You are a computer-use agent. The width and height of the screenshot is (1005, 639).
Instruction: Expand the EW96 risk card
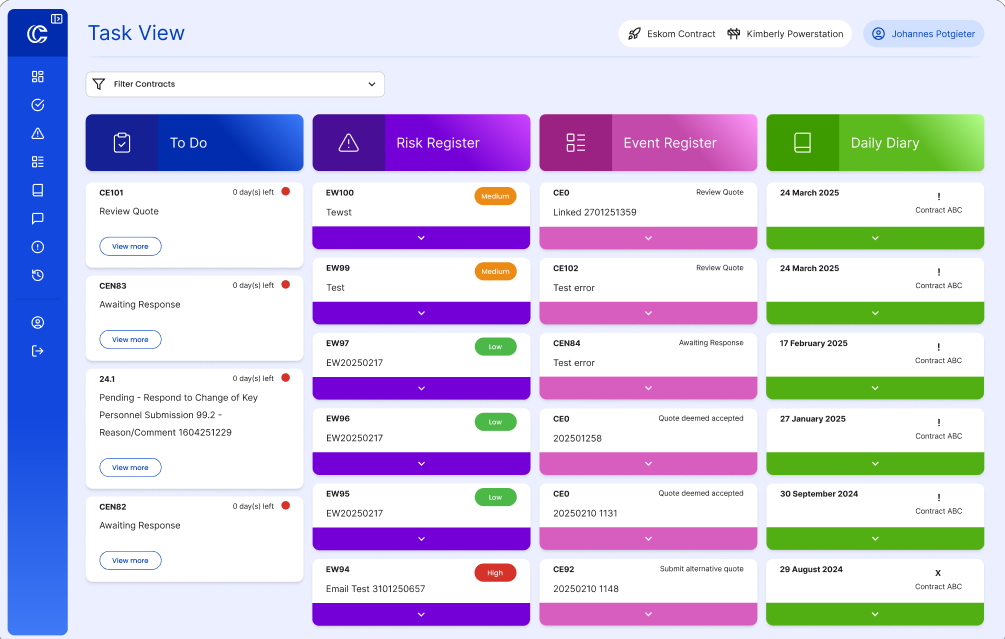tap(421, 463)
